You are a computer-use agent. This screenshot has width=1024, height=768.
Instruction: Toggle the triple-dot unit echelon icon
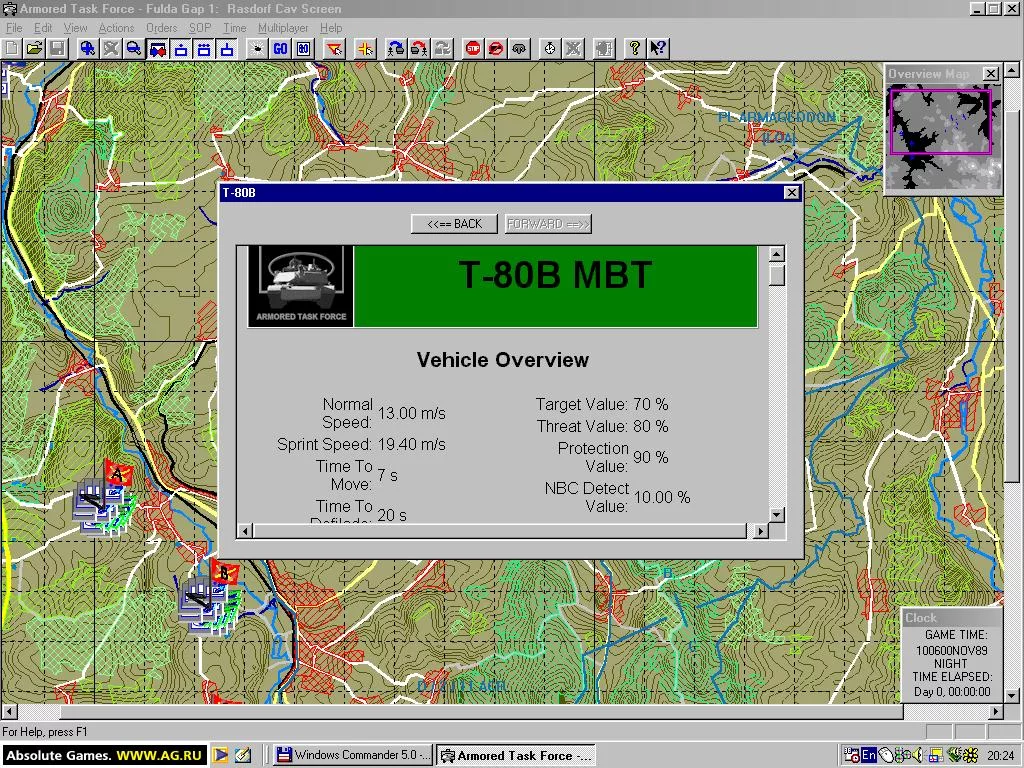coord(204,48)
